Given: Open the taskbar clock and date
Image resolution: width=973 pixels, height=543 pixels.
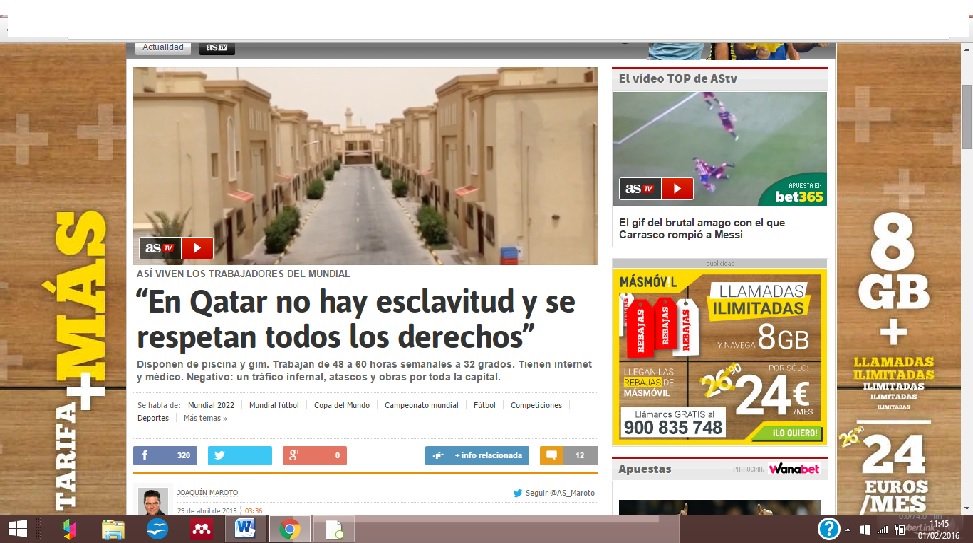Looking at the screenshot, I should coord(938,529).
